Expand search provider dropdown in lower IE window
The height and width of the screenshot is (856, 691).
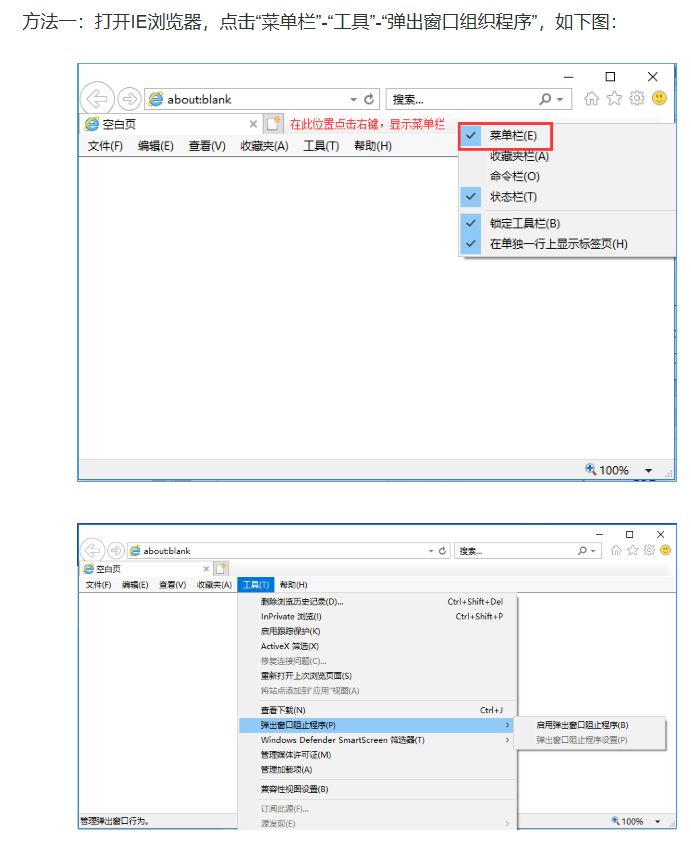[x=593, y=551]
